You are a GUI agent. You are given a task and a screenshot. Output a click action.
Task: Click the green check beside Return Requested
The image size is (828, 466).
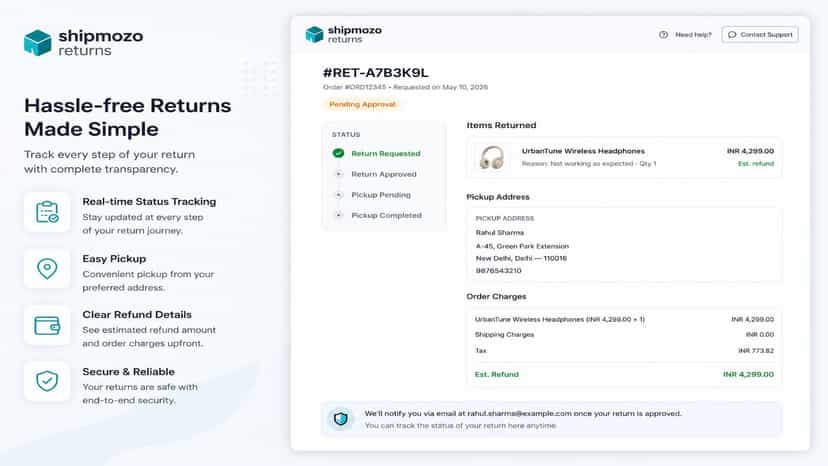338,153
